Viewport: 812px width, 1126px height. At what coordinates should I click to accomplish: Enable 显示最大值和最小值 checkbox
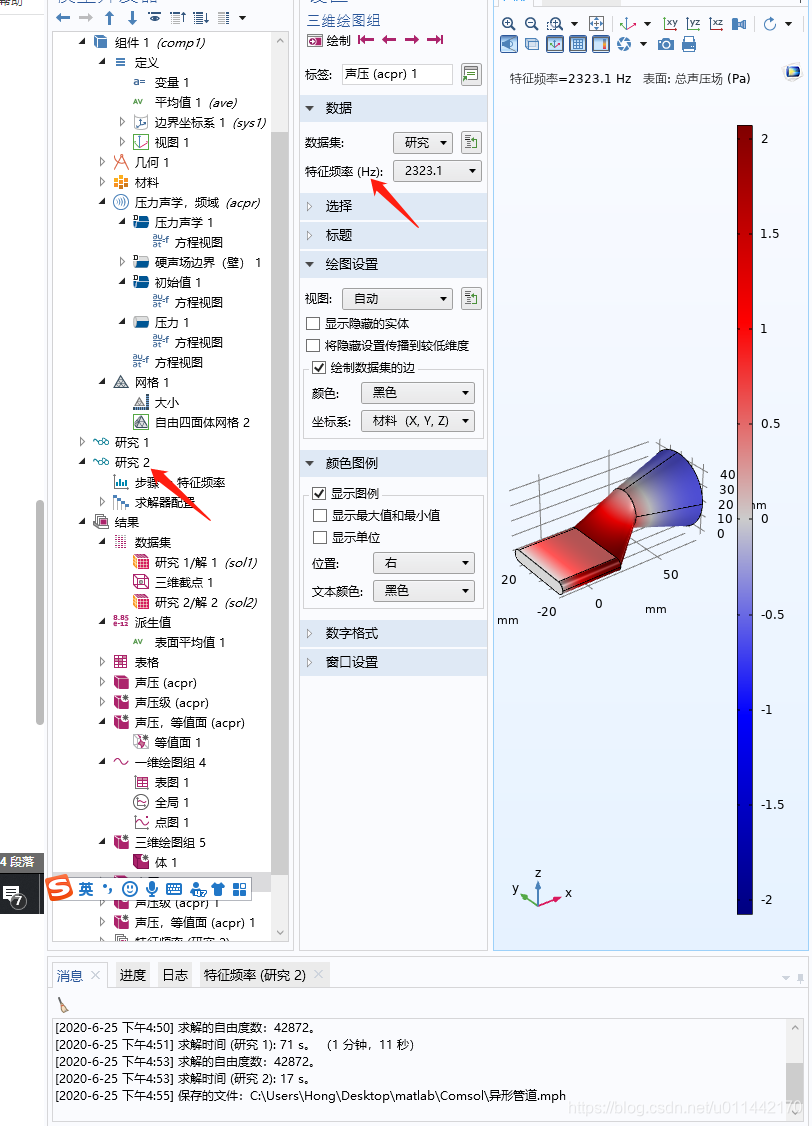[319, 516]
